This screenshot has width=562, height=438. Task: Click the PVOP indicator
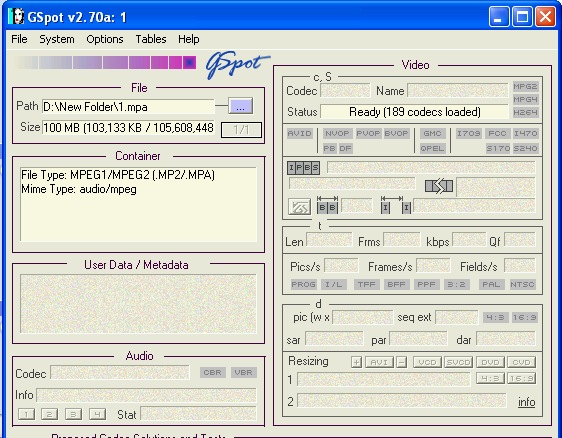coord(368,133)
